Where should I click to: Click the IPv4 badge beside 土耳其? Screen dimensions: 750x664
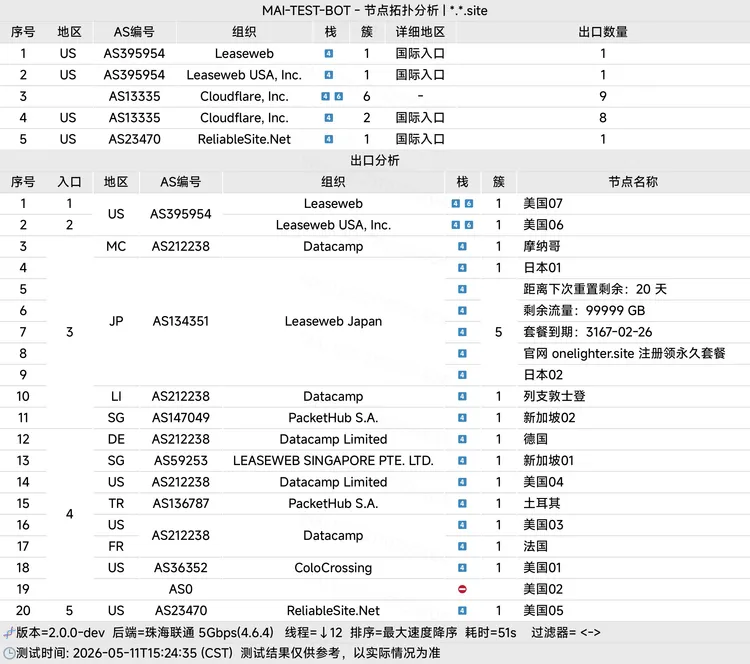click(x=462, y=503)
